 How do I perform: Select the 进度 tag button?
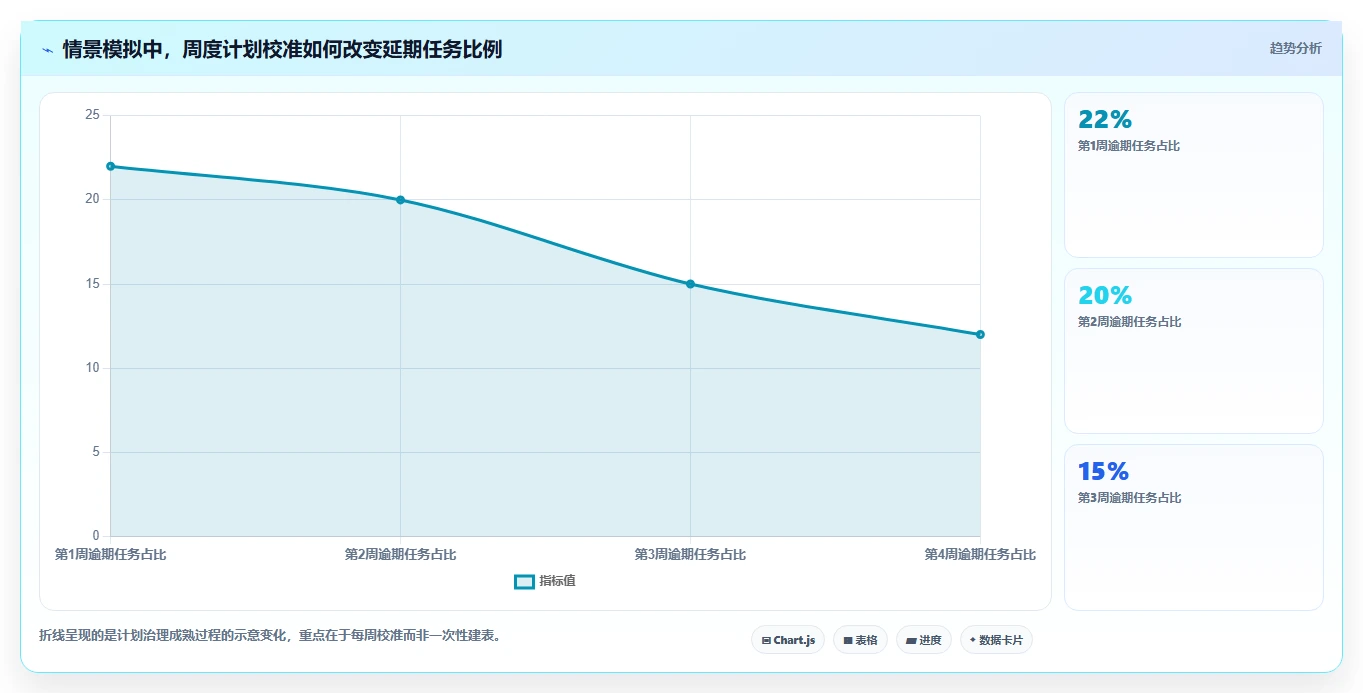tap(924, 640)
